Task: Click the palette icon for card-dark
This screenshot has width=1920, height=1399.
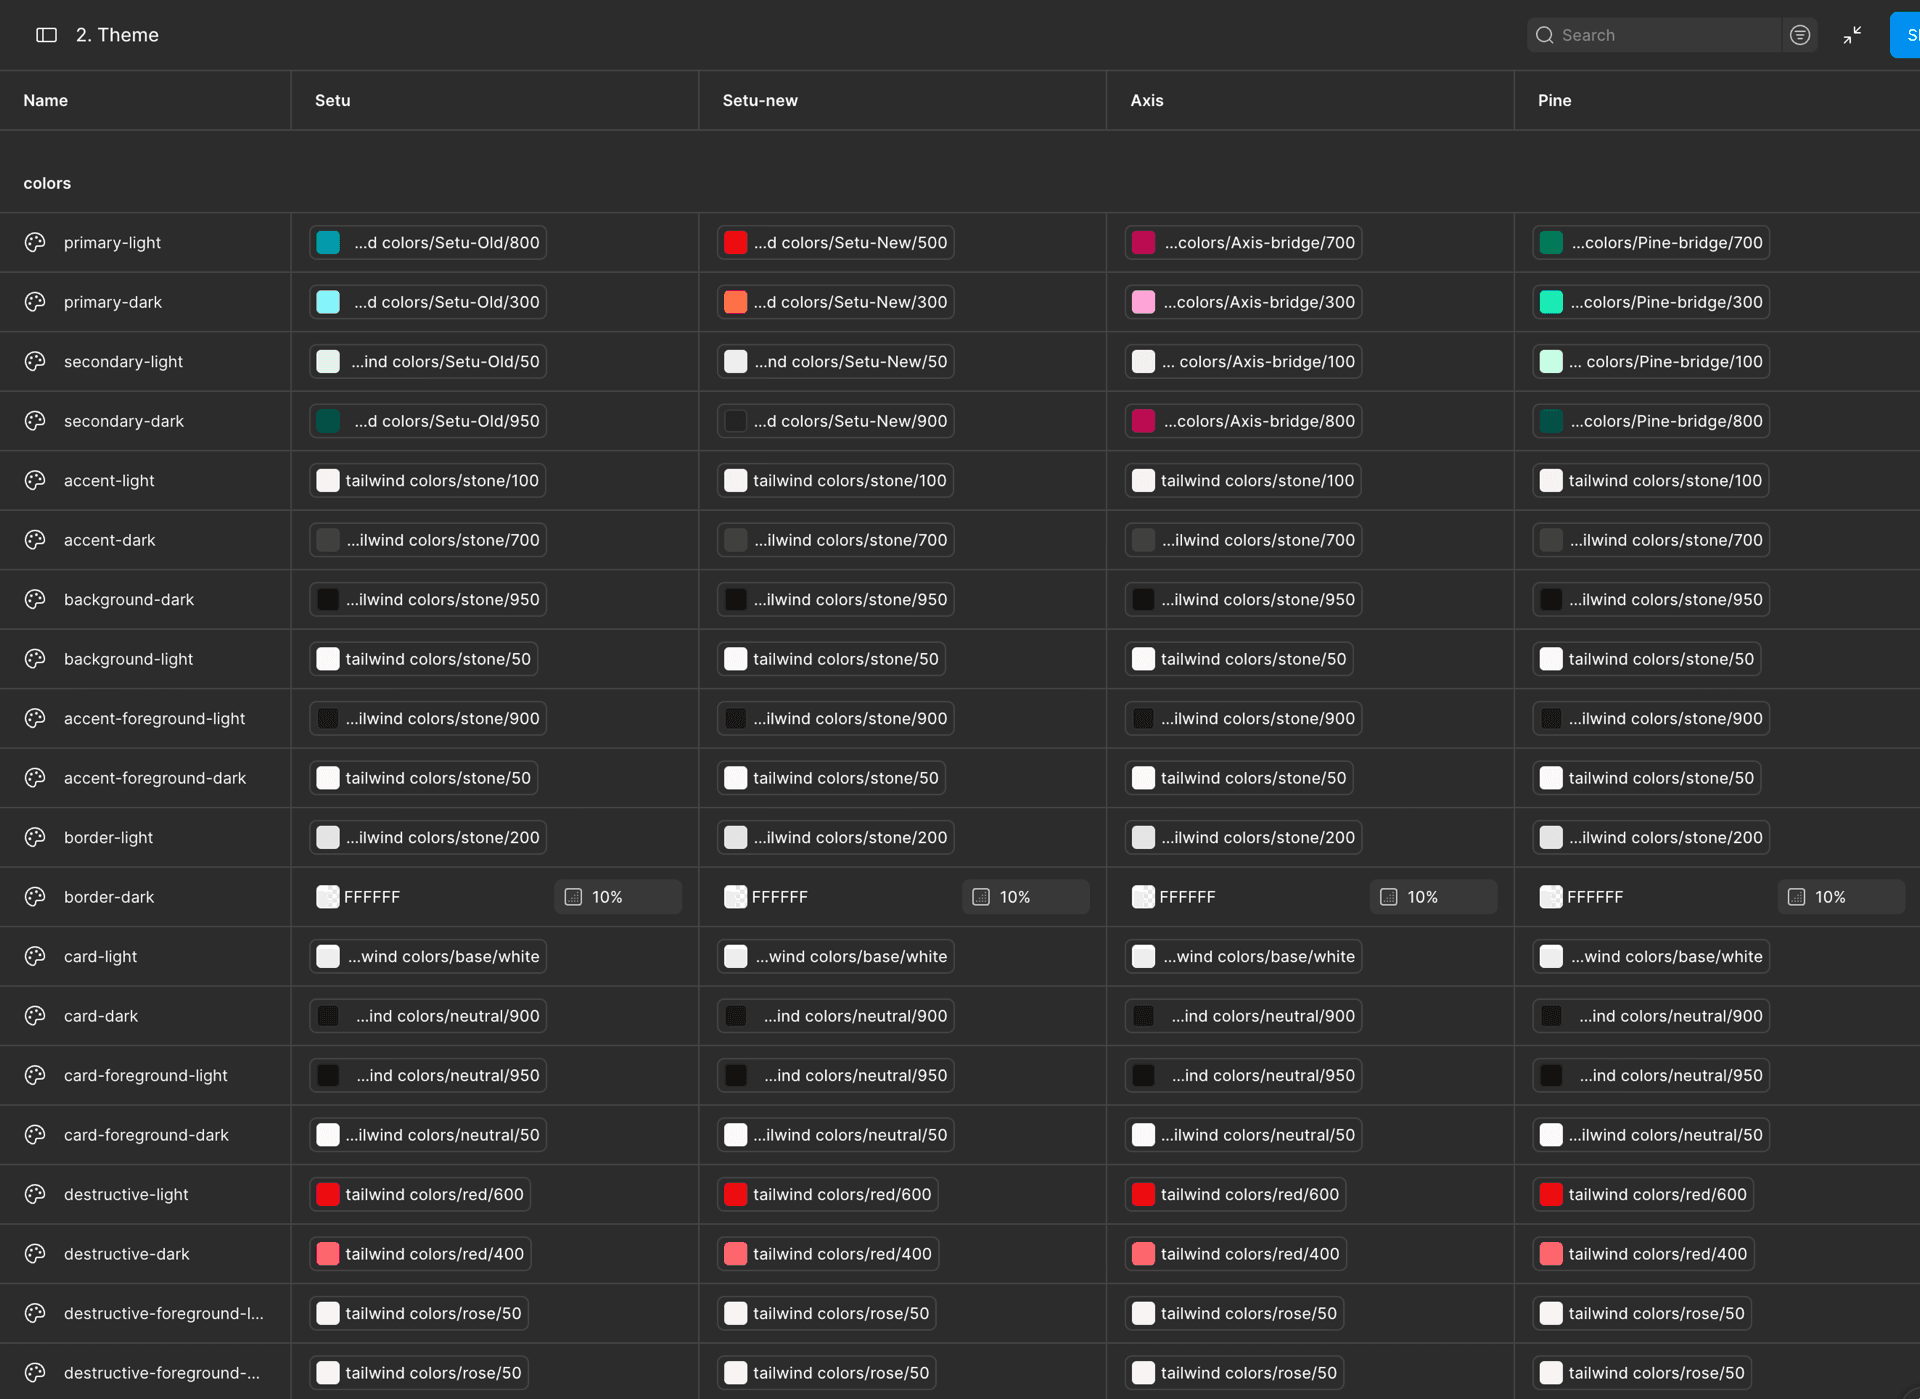Action: click(35, 1016)
